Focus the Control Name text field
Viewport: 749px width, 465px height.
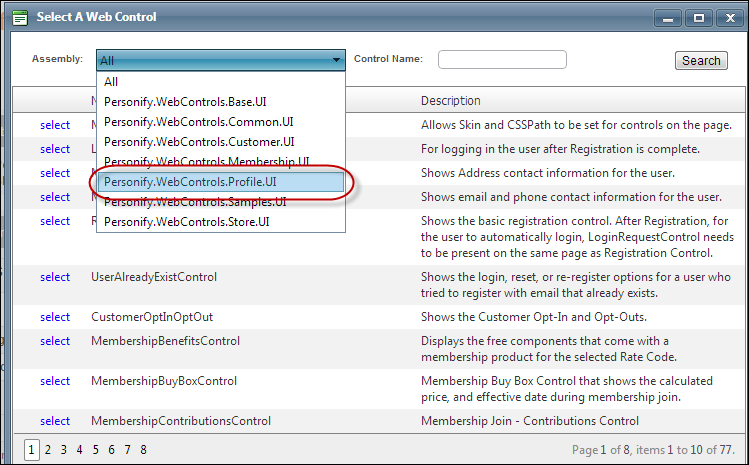(502, 60)
